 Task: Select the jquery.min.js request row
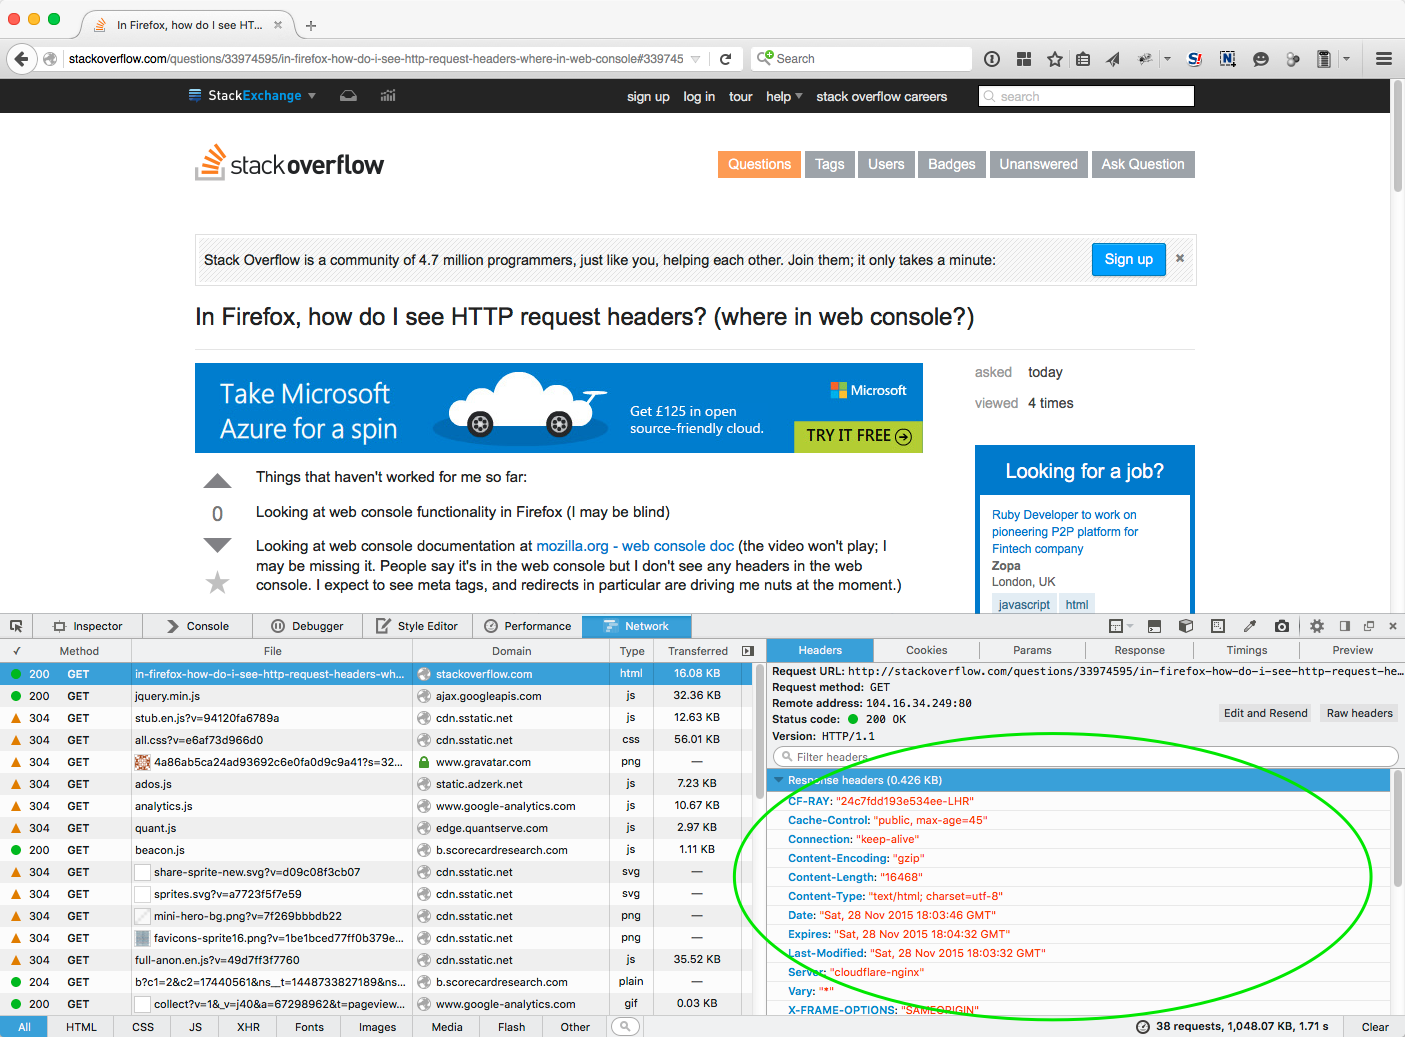(x=378, y=696)
